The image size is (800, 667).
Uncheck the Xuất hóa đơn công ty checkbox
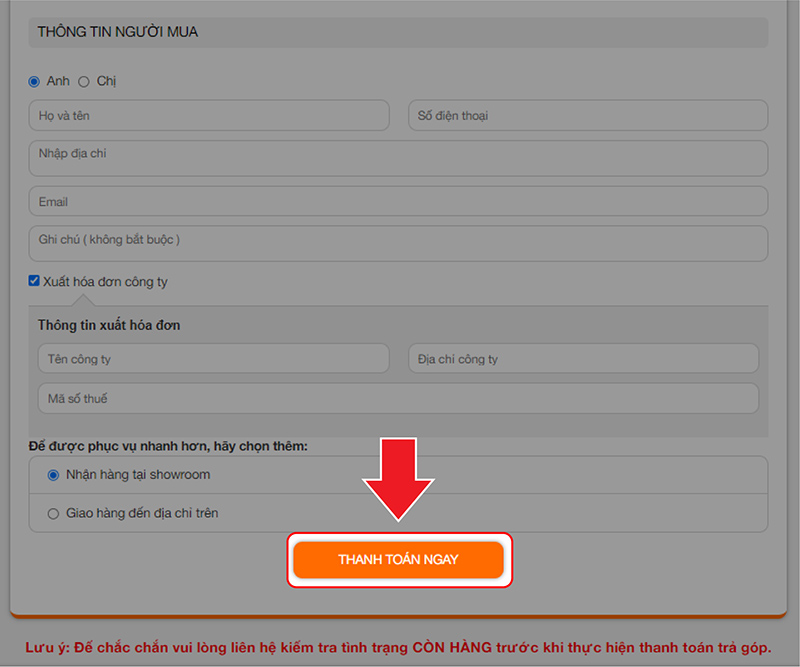34,281
